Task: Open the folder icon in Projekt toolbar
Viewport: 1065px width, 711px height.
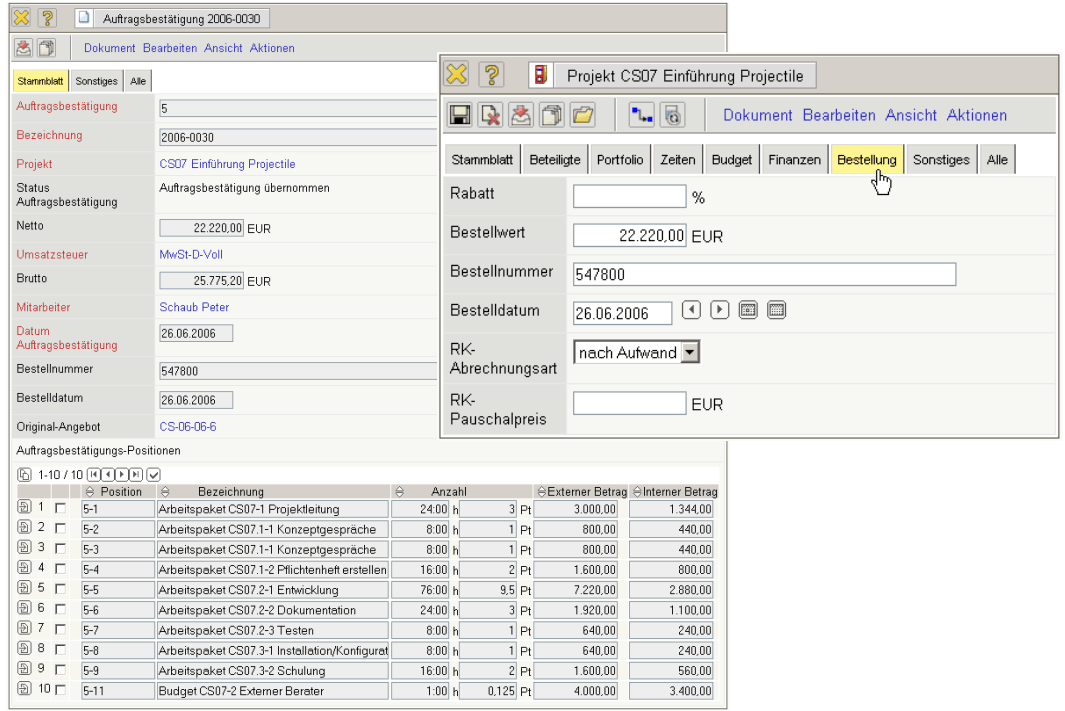Action: pos(583,115)
